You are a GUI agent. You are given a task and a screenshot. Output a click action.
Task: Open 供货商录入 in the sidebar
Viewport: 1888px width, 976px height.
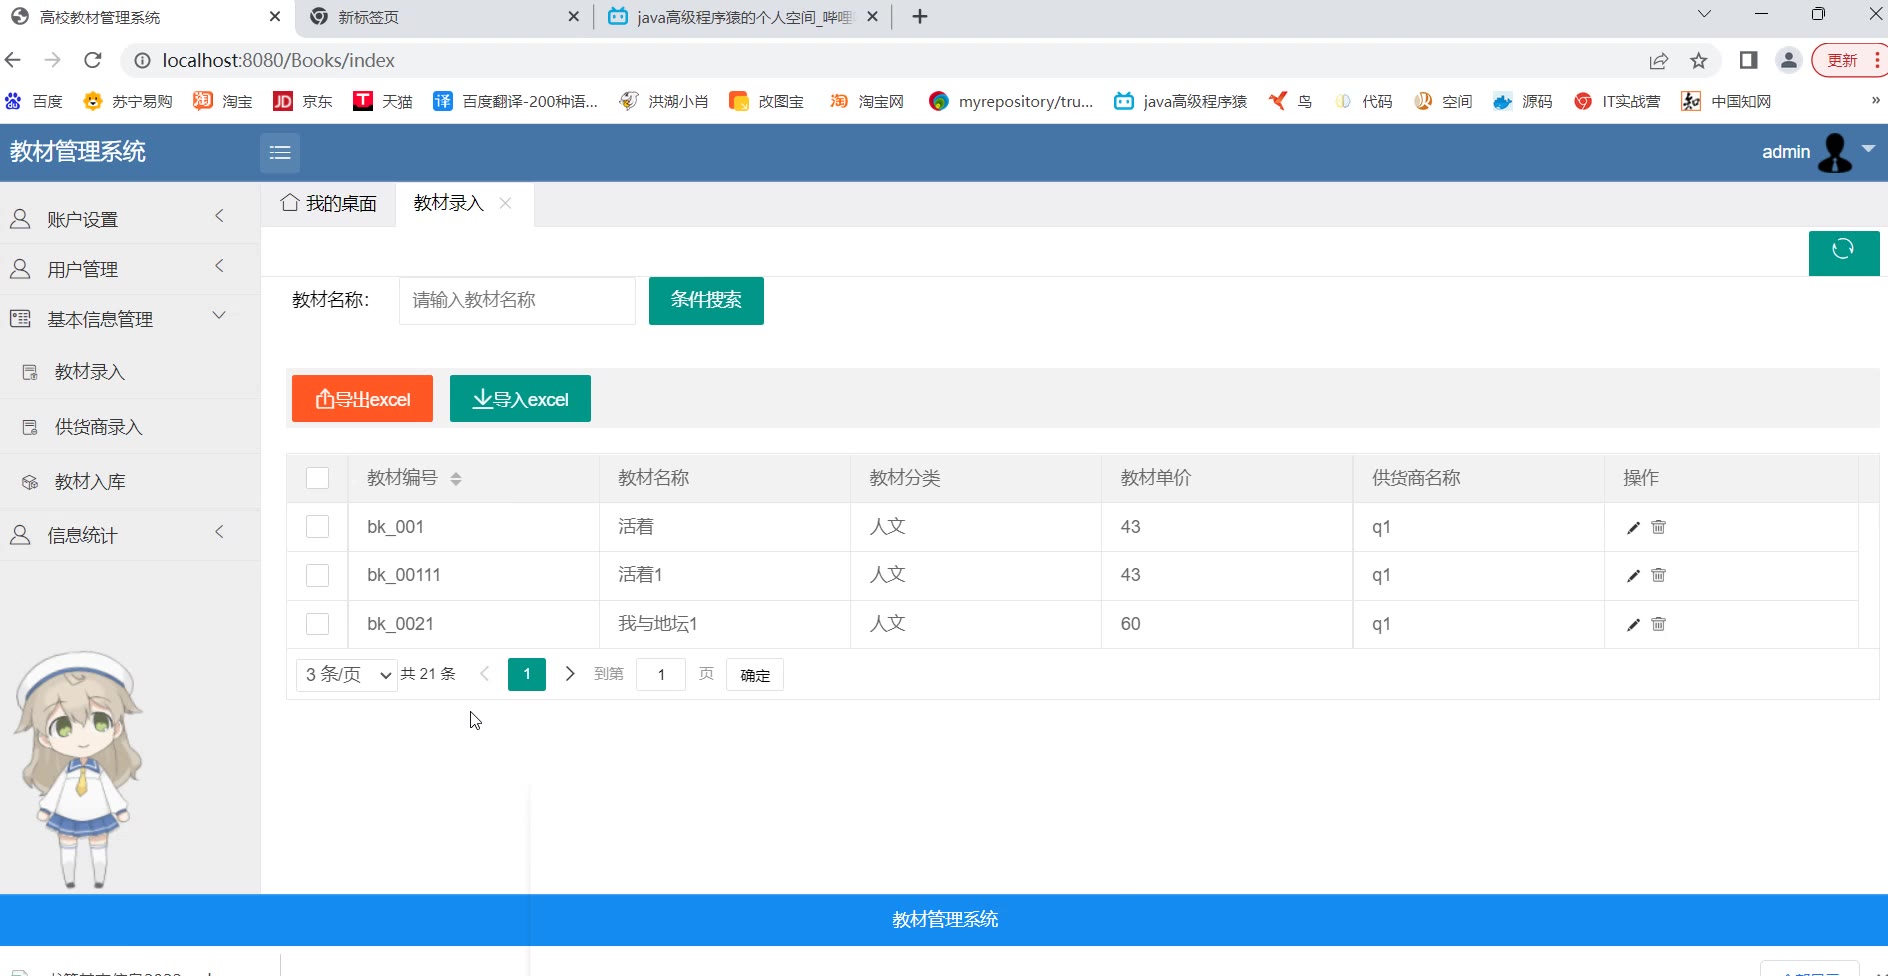[98, 427]
